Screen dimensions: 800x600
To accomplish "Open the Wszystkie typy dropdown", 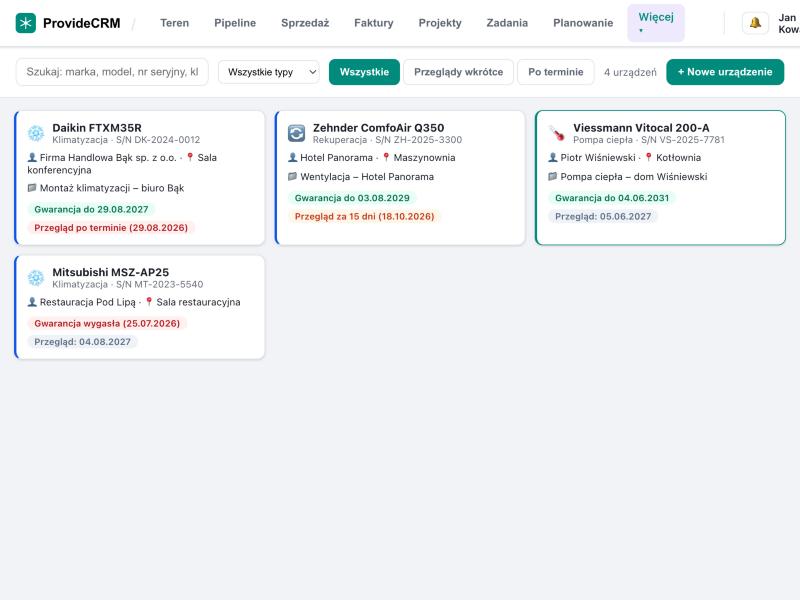I will [x=269, y=72].
